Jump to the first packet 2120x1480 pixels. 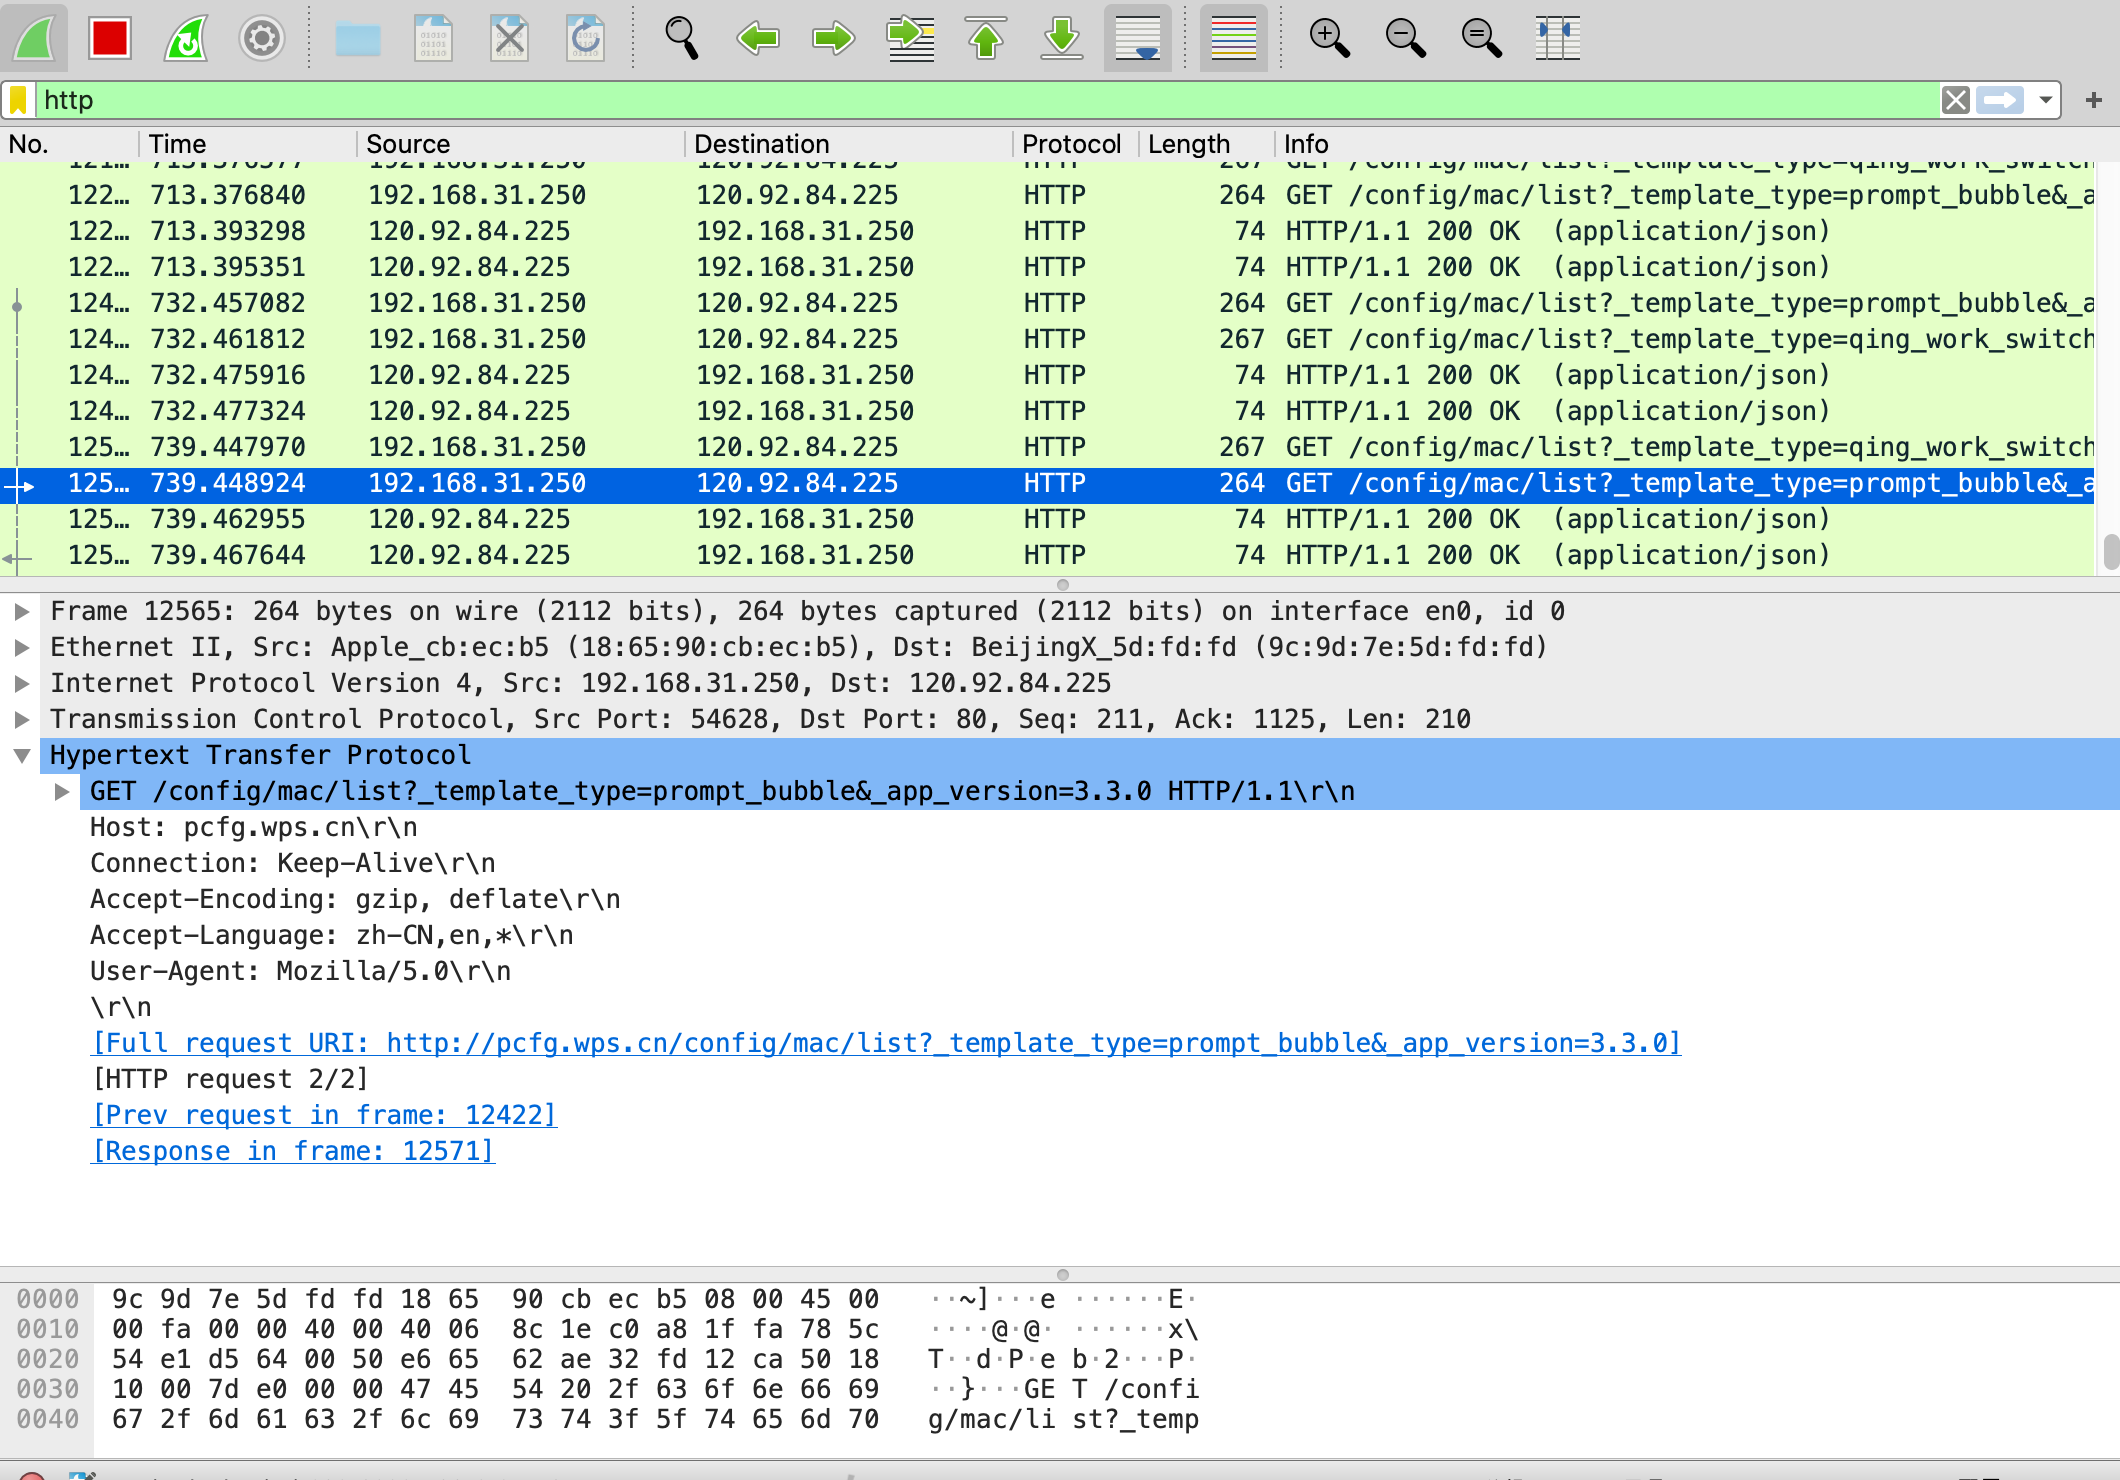coord(986,38)
